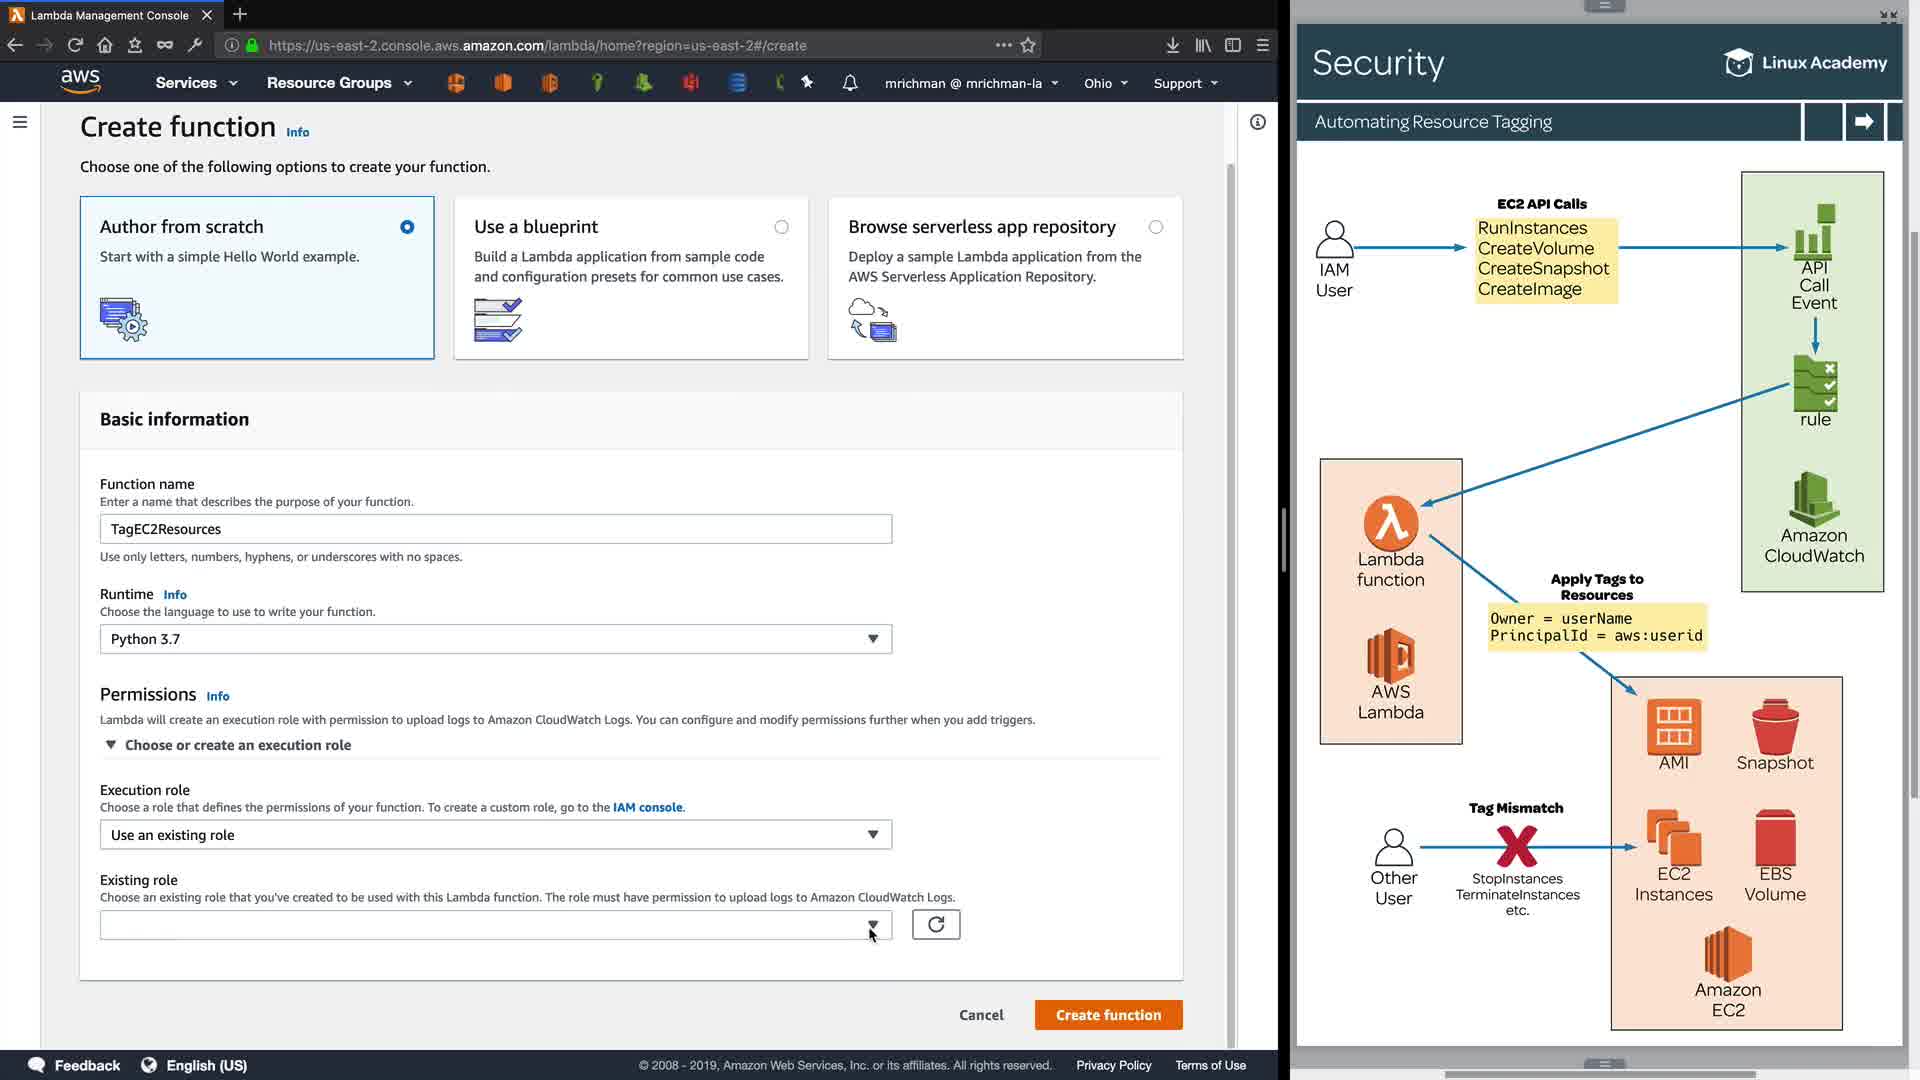Open the Python 3.7 Runtime dropdown

[495, 639]
